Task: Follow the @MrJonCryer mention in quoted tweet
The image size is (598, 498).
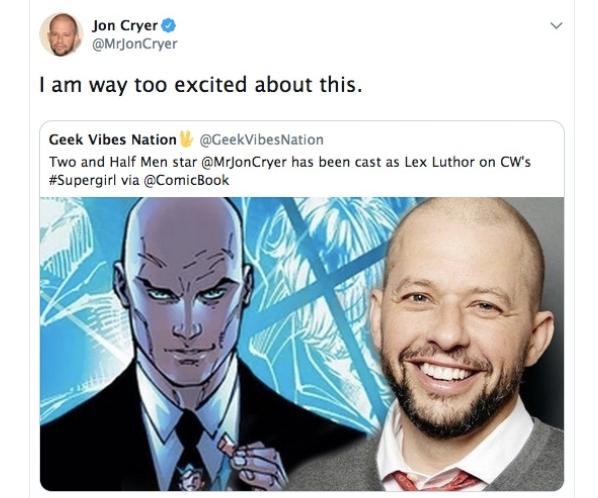Action: point(243,162)
